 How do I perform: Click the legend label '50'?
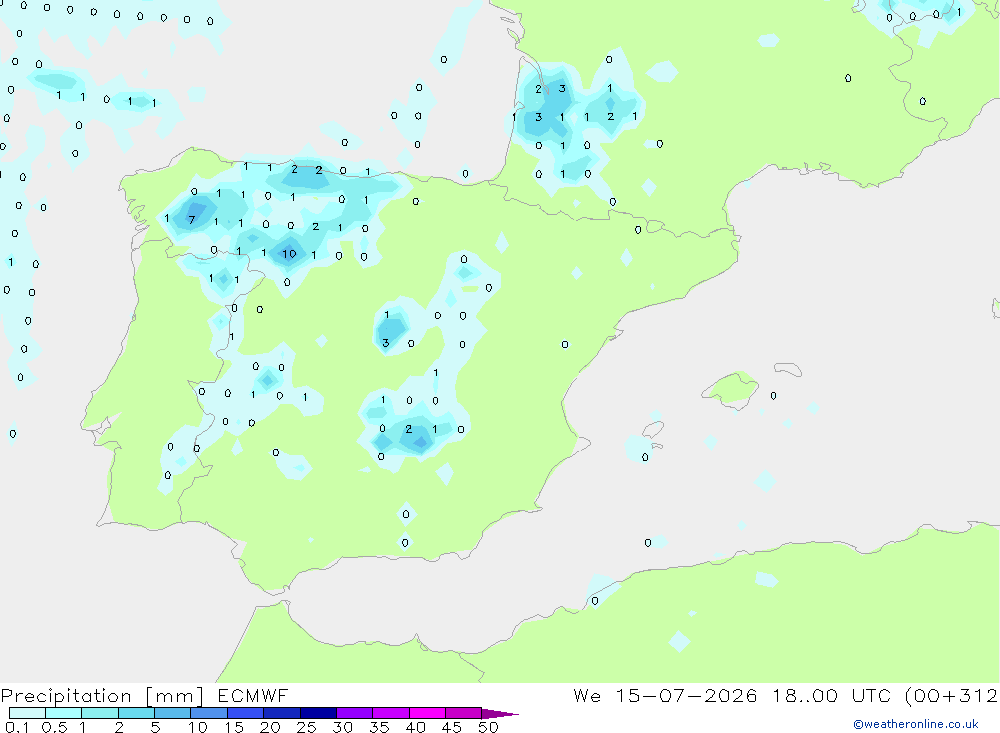click(488, 727)
